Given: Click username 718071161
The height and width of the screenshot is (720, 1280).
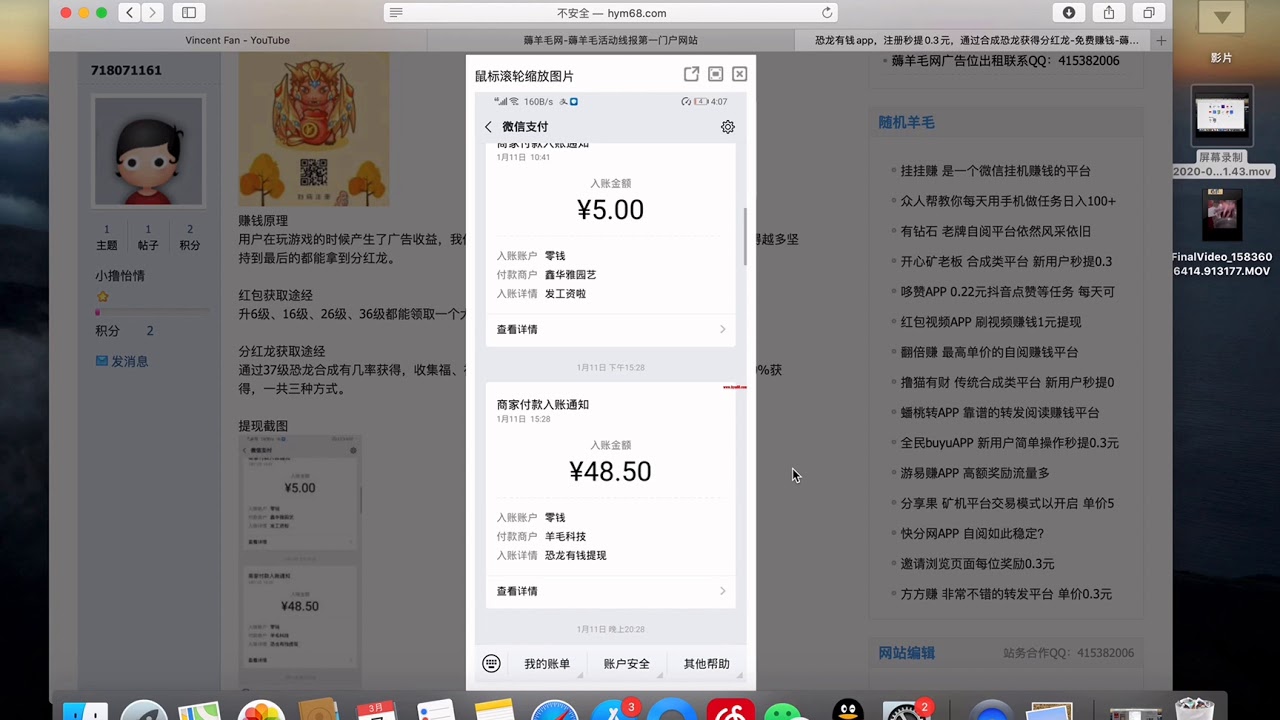Looking at the screenshot, I should (x=126, y=70).
